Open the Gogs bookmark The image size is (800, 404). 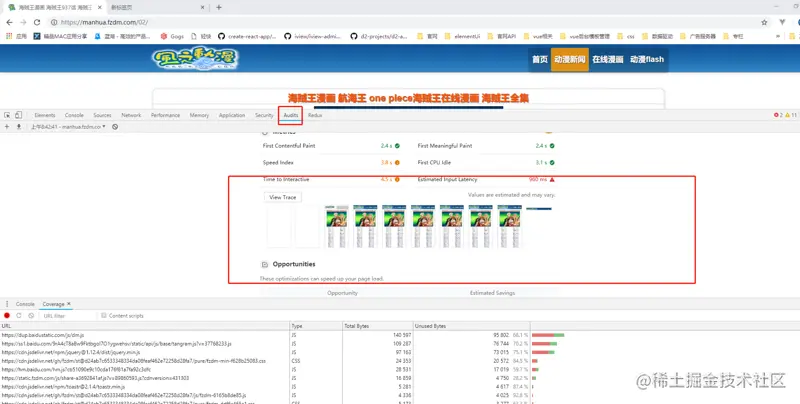[172, 36]
